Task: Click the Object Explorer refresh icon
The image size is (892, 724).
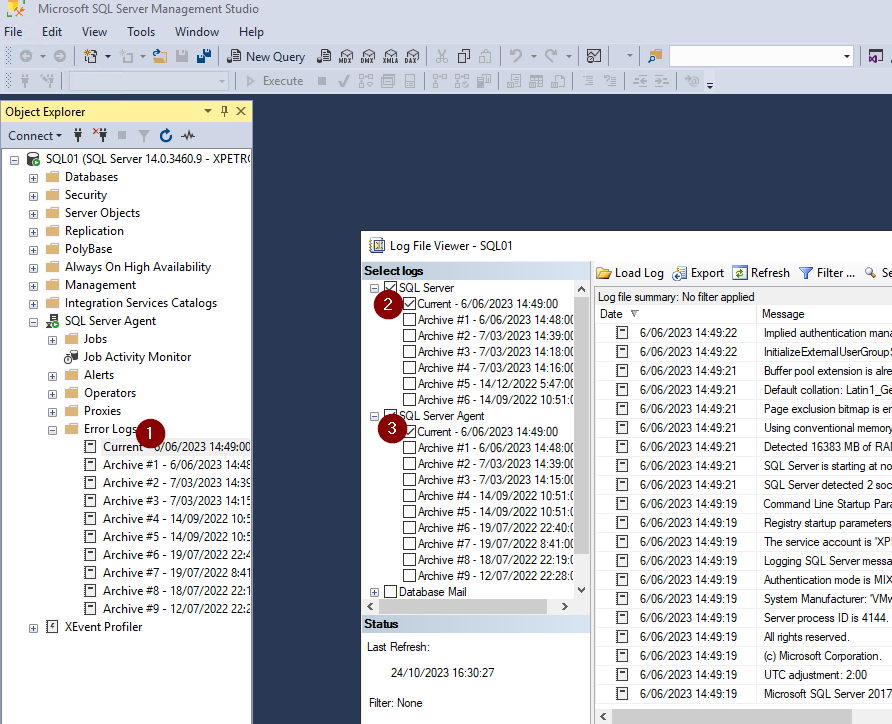Action: tap(166, 136)
